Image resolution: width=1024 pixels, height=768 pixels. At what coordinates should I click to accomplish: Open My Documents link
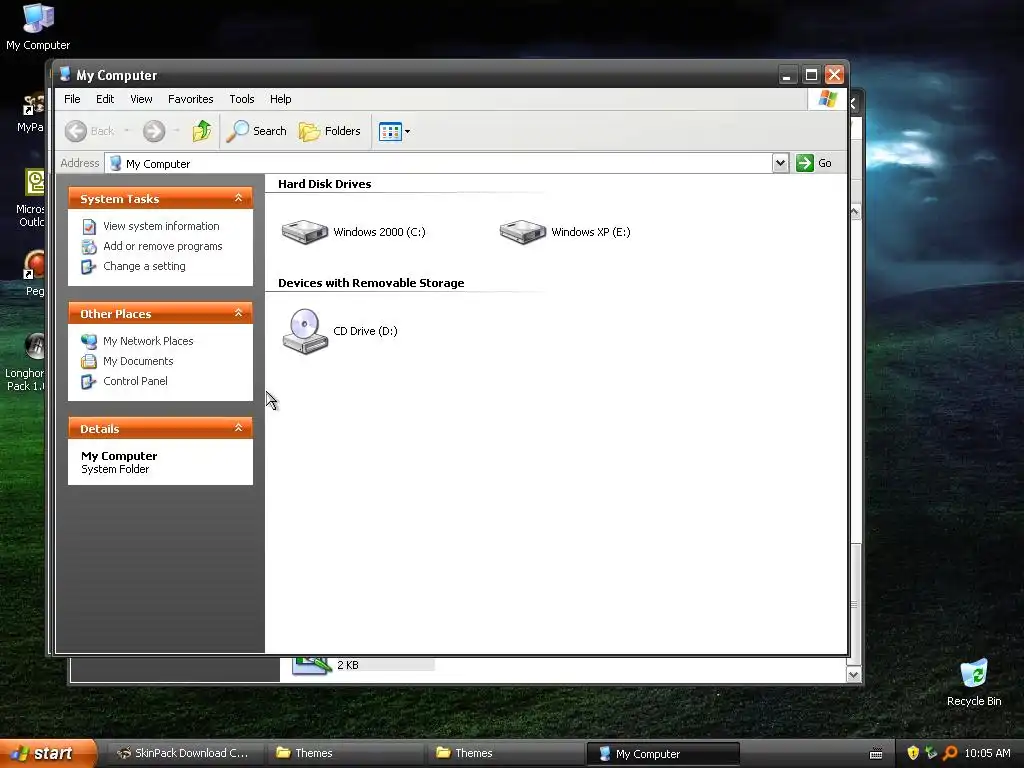click(x=138, y=361)
